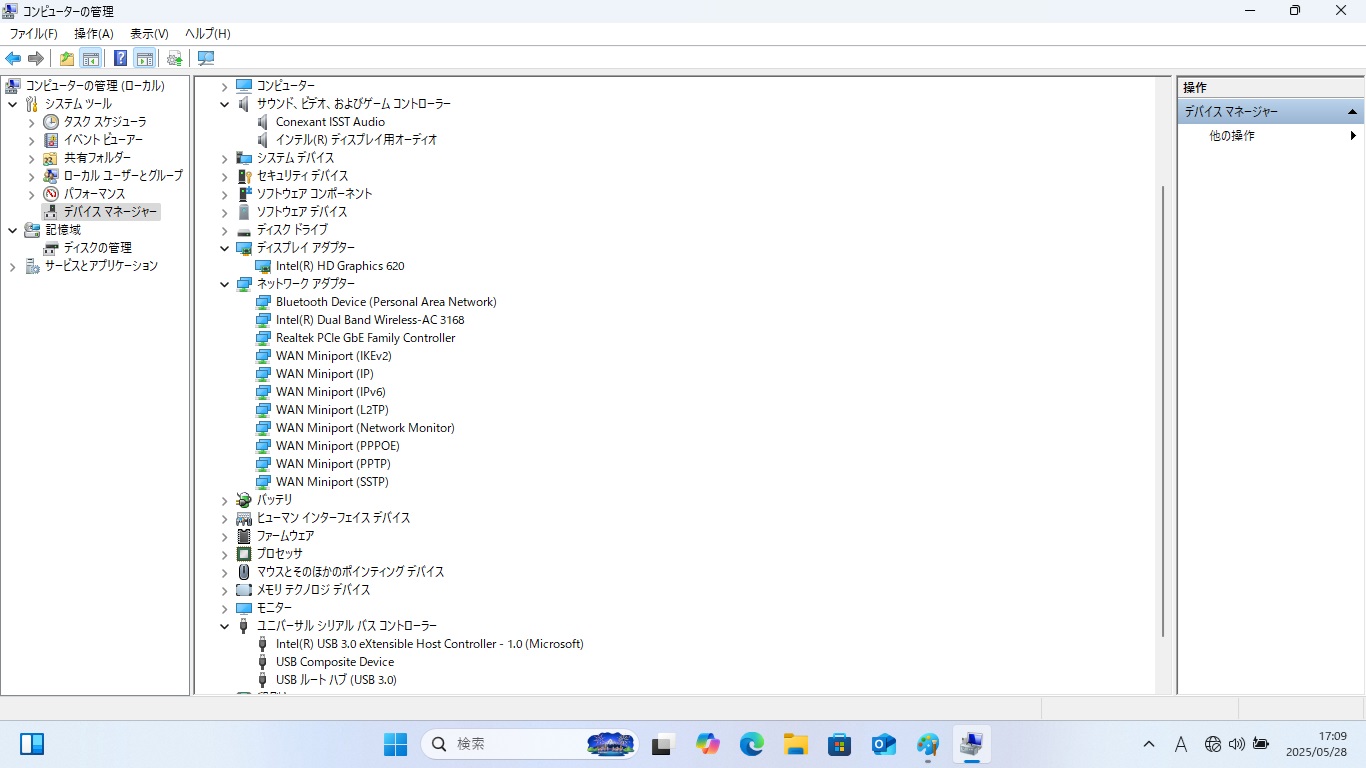Image resolution: width=1366 pixels, height=768 pixels.
Task: Click the blue Back arrow in toolbar
Action: pyautogui.click(x=13, y=58)
